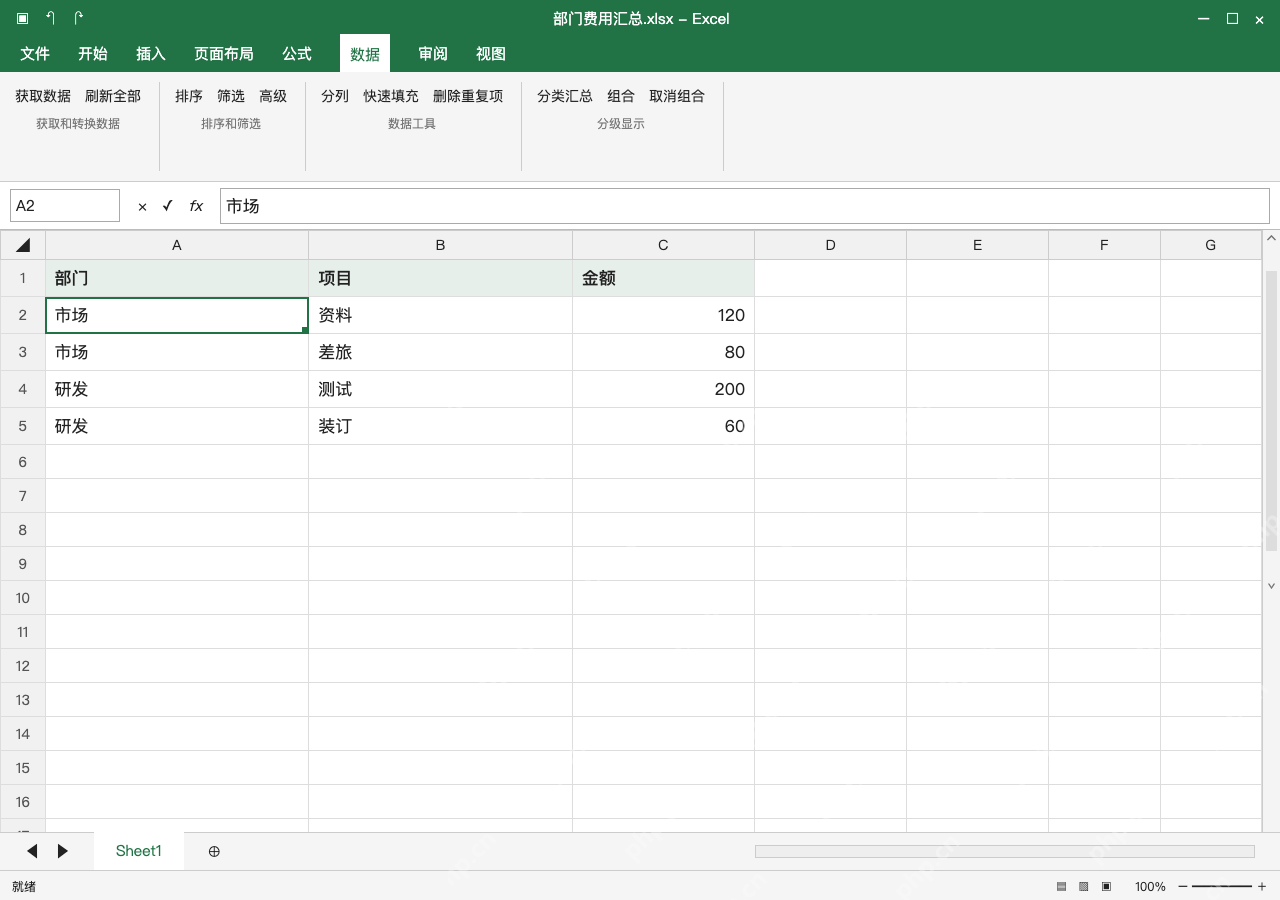Enable 筛选 on the data
Screen dimensions: 1280x900
pyautogui.click(x=231, y=96)
